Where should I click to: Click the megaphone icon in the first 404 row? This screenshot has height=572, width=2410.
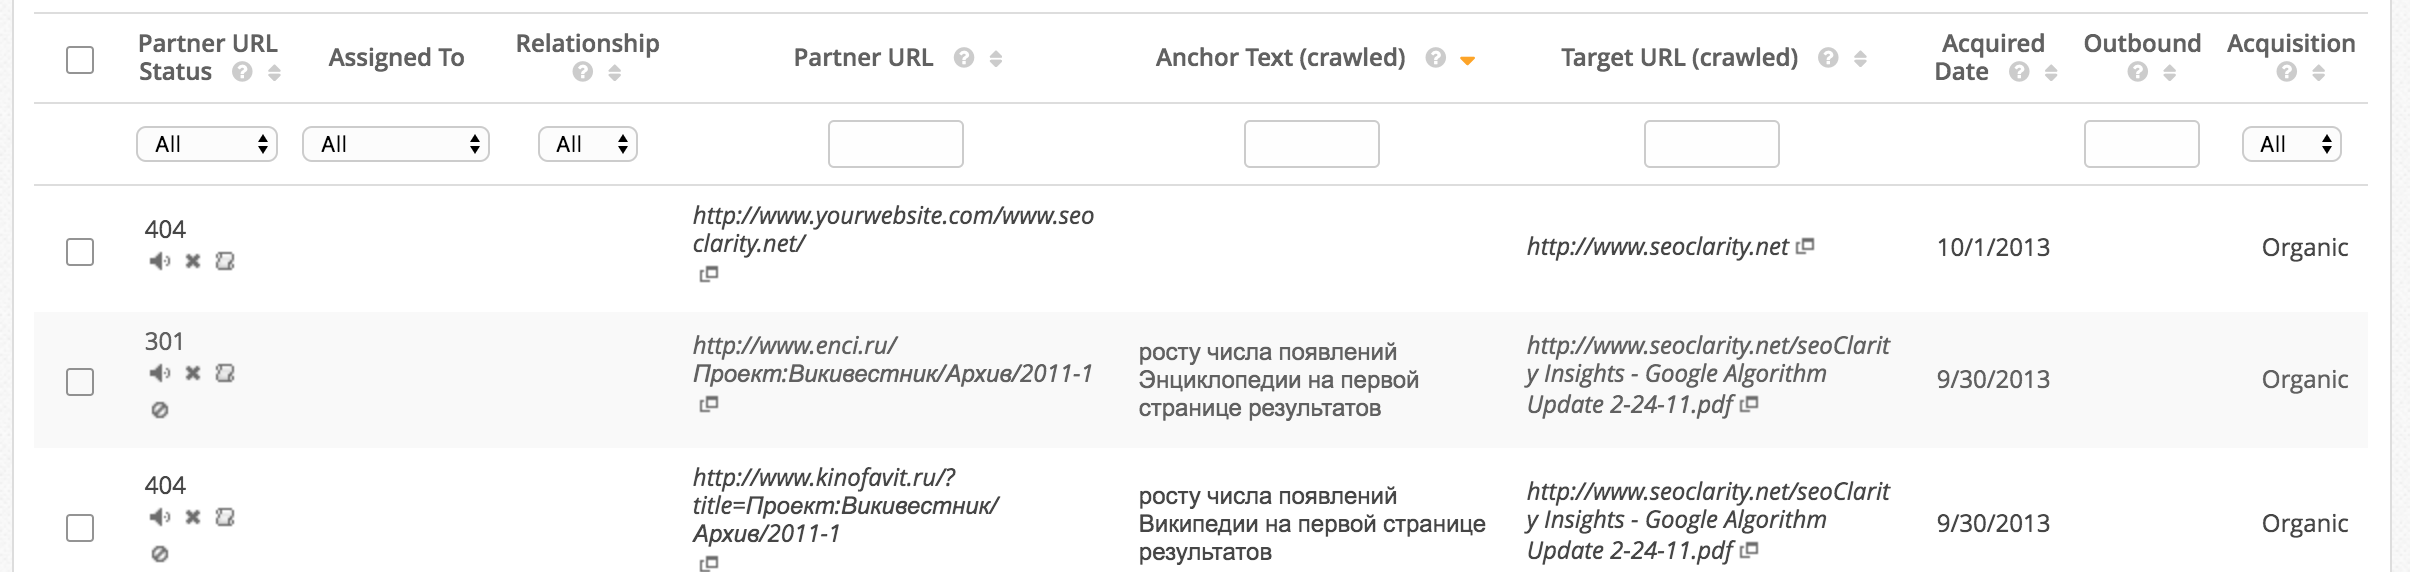click(x=160, y=261)
